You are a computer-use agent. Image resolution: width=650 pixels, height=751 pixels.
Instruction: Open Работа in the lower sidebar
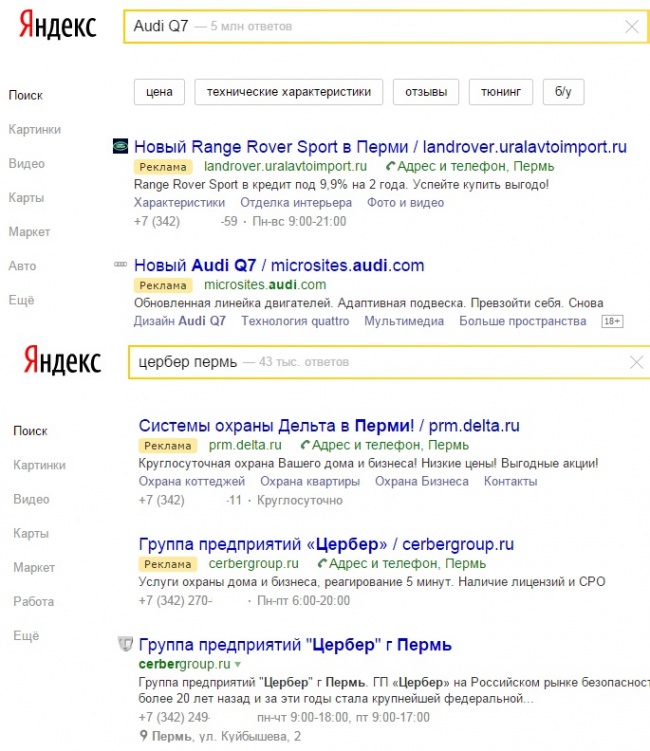coord(34,602)
